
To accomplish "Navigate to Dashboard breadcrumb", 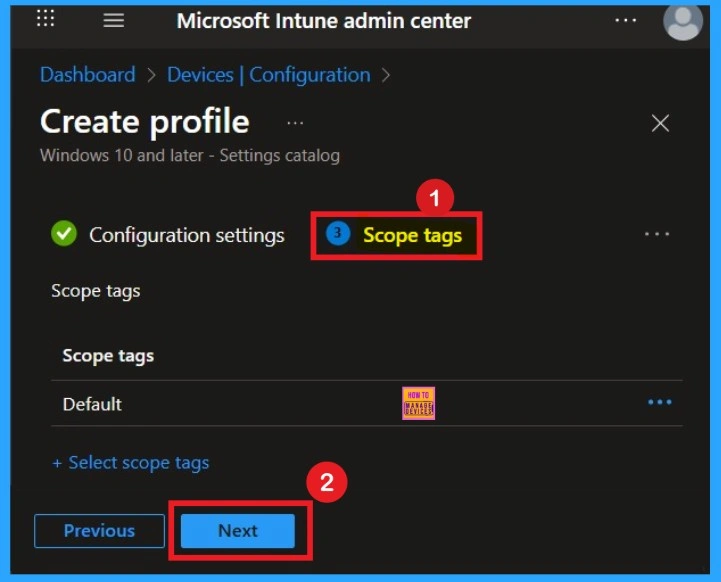I will click(87, 75).
